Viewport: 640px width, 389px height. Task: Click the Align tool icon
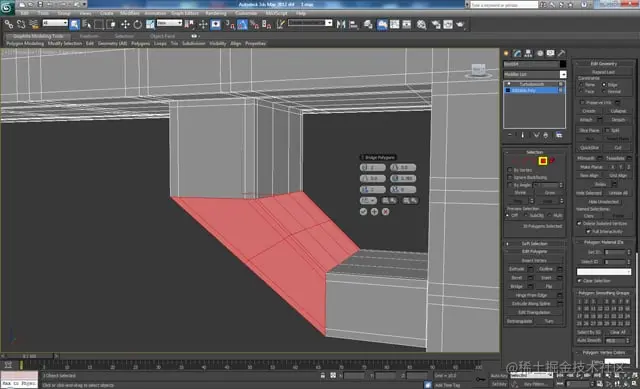353,24
